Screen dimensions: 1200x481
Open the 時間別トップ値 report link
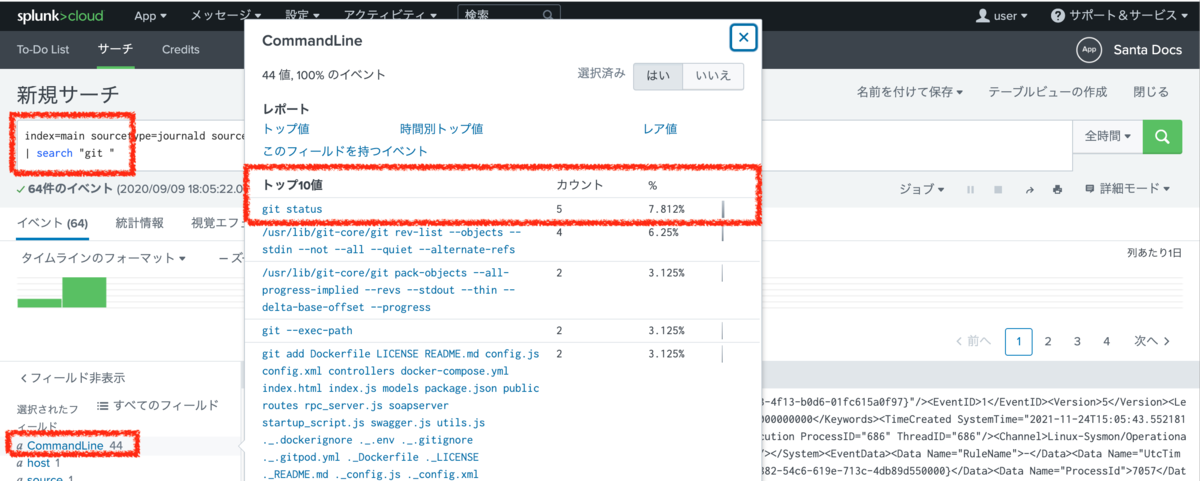point(441,129)
